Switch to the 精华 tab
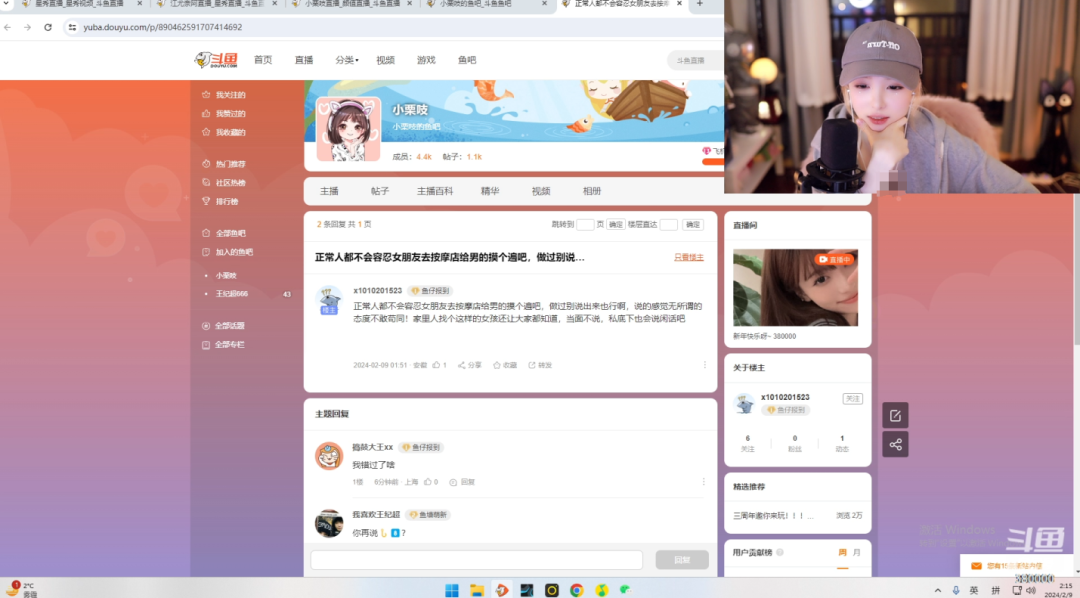 [x=490, y=192]
